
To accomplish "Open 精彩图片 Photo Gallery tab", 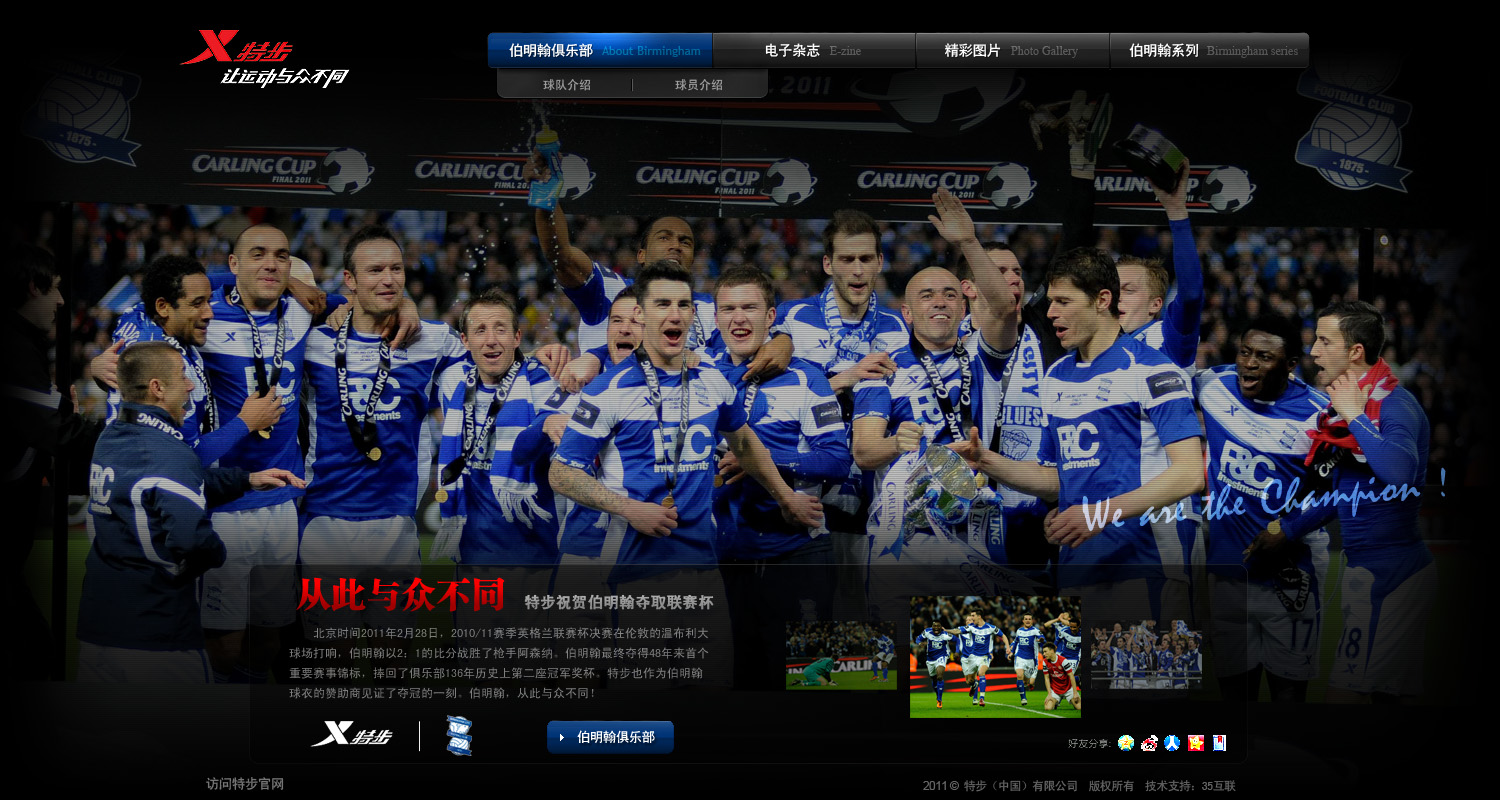I will [1012, 50].
